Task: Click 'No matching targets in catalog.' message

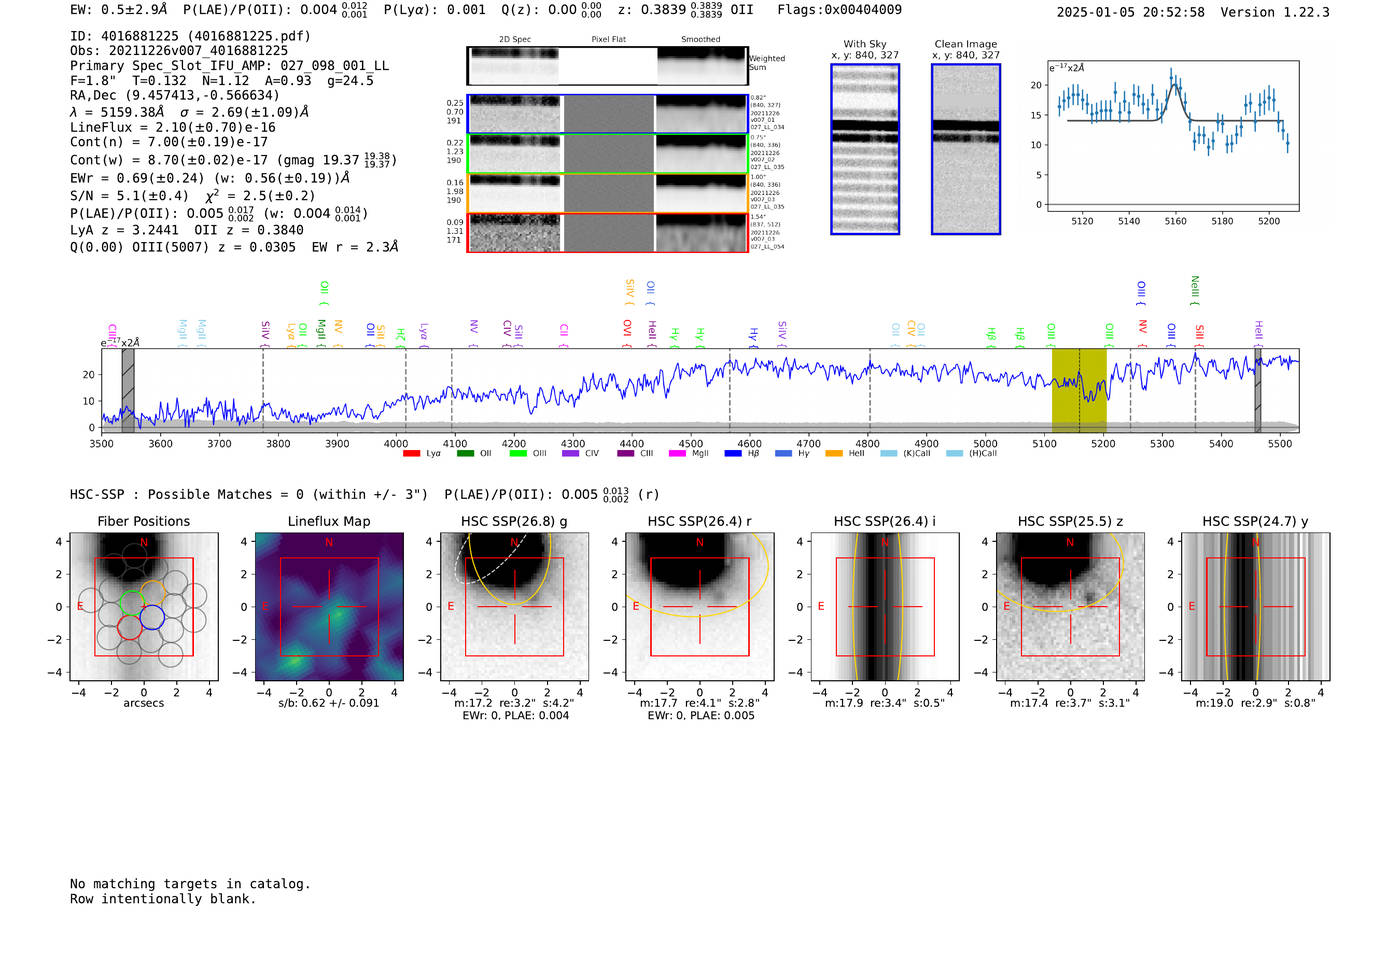Action: (190, 884)
